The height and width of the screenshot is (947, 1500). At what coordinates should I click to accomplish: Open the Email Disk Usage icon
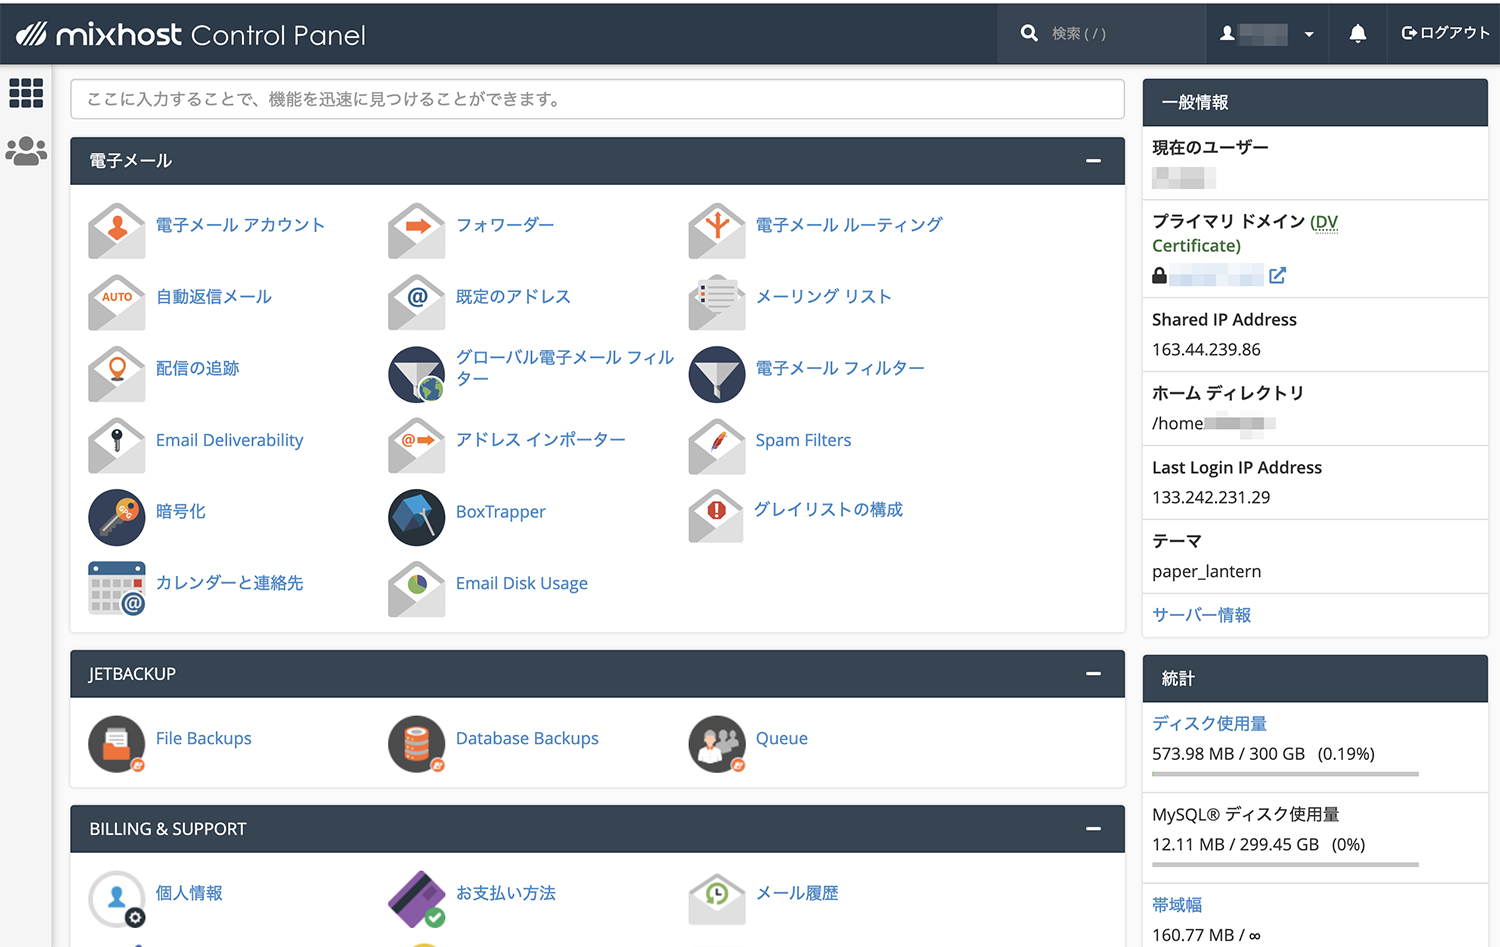click(x=417, y=588)
